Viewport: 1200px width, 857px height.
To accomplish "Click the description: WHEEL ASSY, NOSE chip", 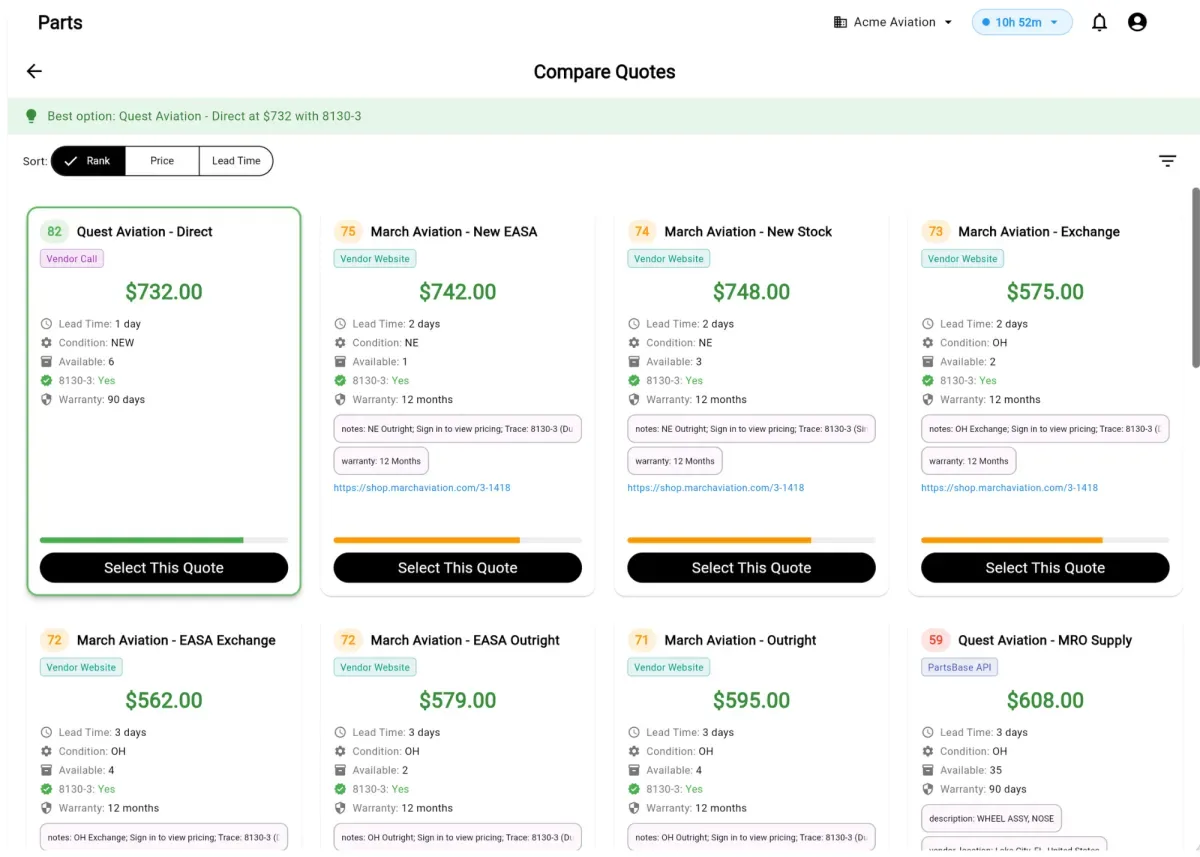I will 991,818.
